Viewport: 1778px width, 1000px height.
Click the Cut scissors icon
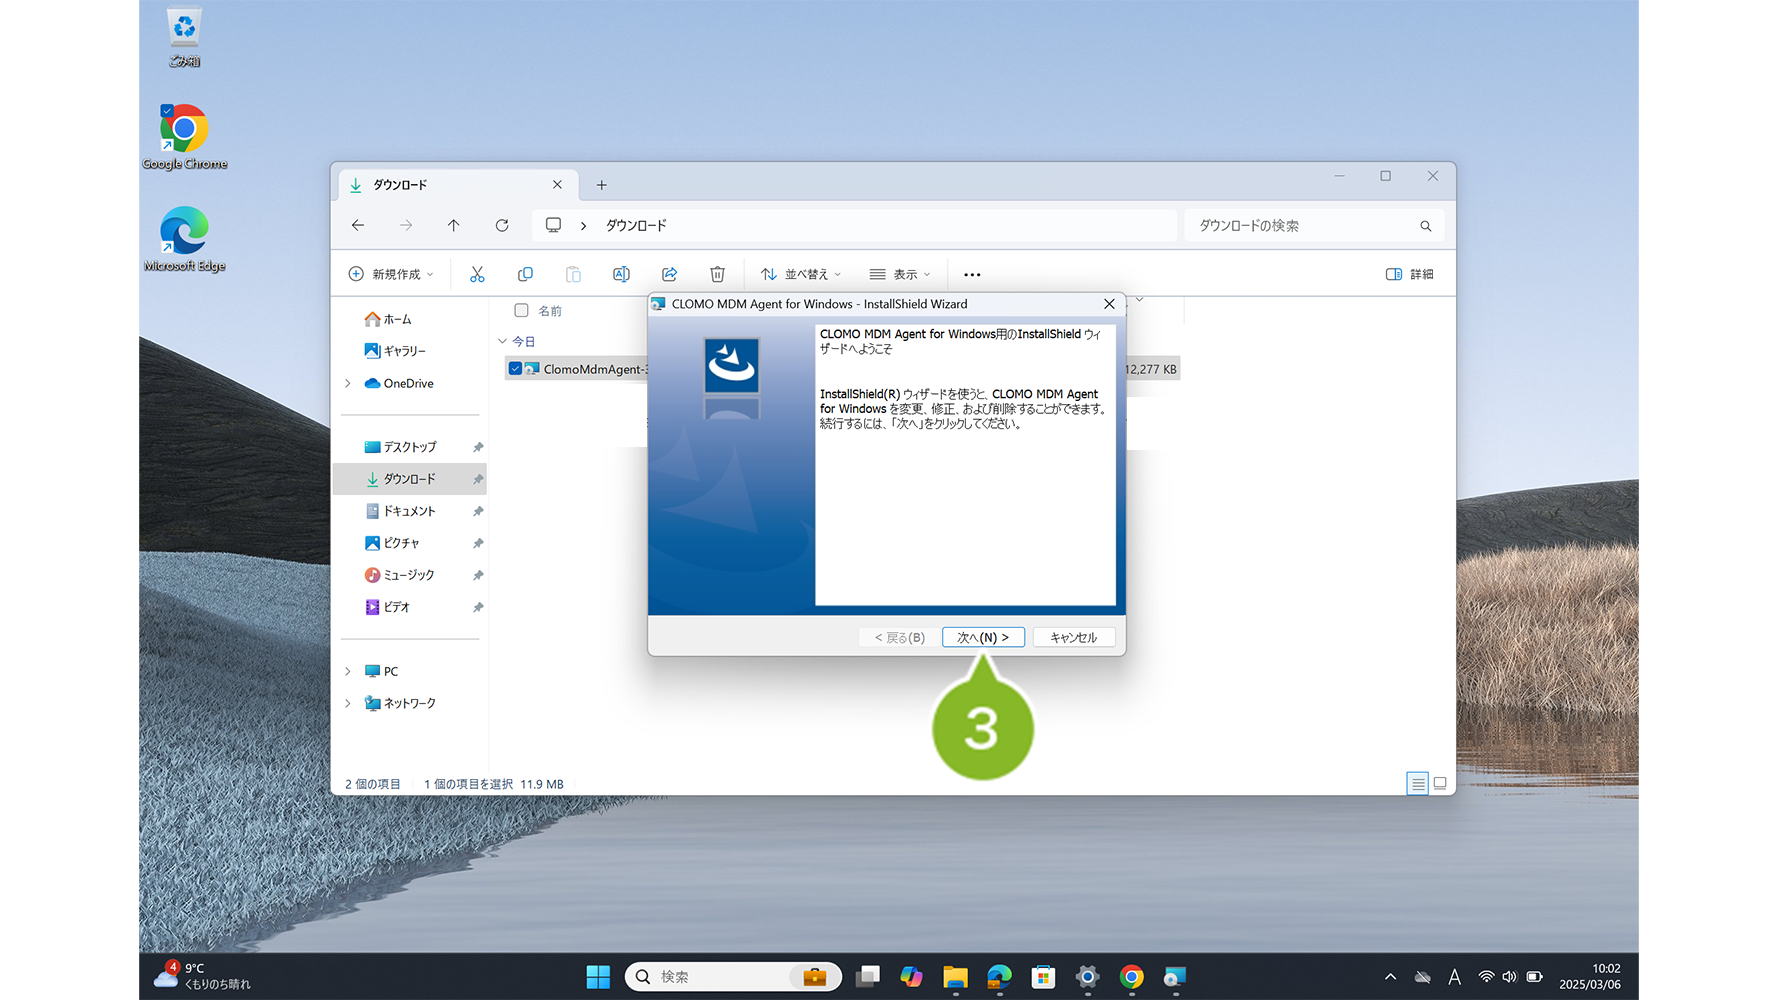tap(477, 274)
